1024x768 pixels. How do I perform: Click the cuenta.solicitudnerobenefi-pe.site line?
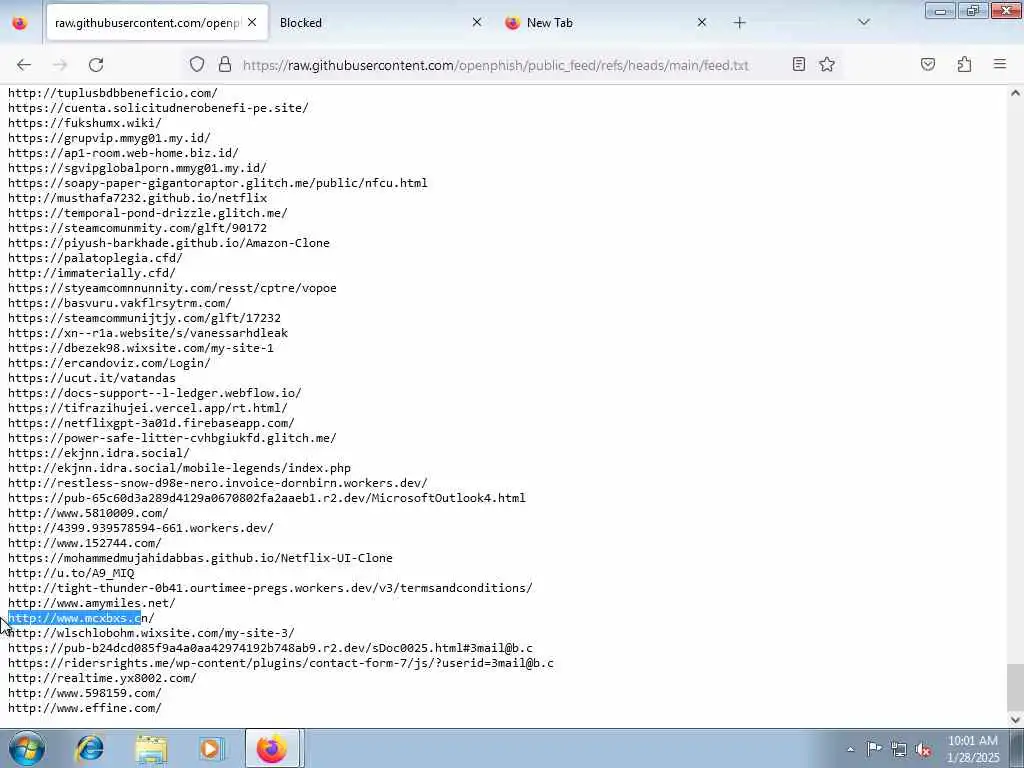[158, 108]
